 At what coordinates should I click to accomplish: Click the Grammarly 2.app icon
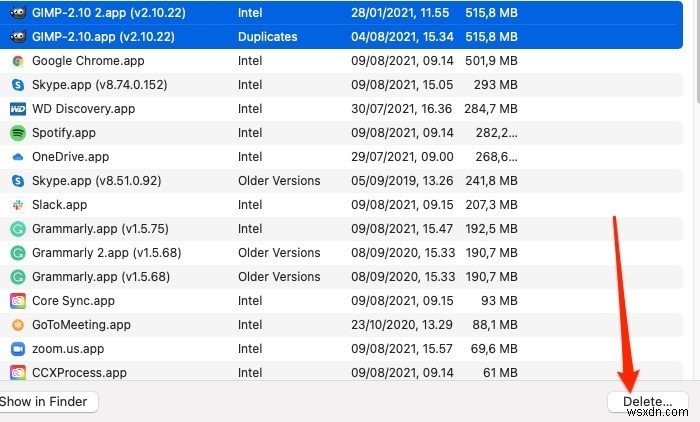17,253
